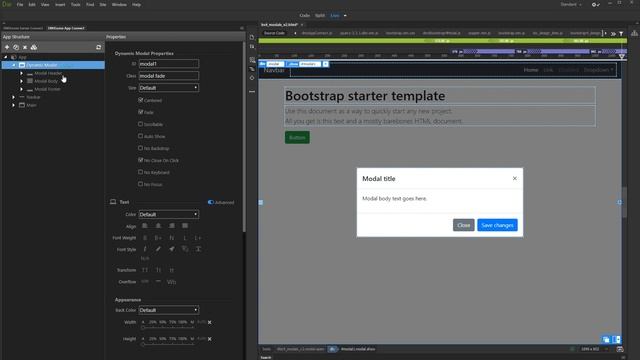Adjust the Height slider track
The height and width of the screenshot is (360, 640).
click(168, 344)
